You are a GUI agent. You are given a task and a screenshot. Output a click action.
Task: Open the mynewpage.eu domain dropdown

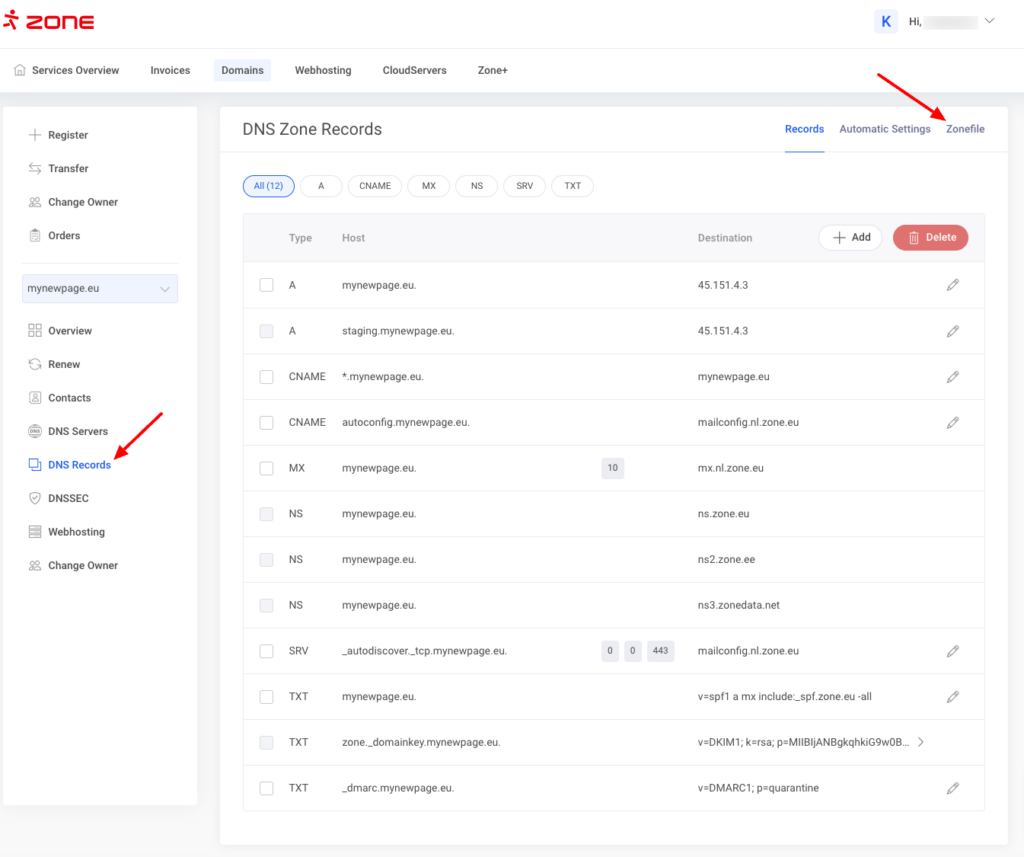100,289
